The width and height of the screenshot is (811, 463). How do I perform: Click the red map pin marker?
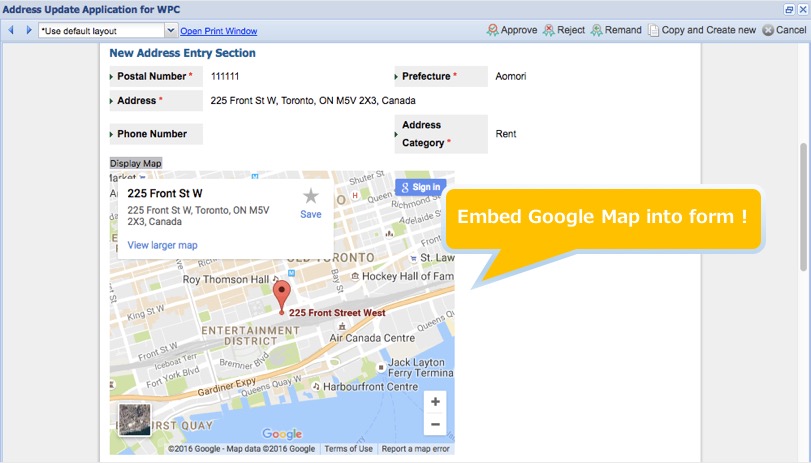tap(282, 296)
